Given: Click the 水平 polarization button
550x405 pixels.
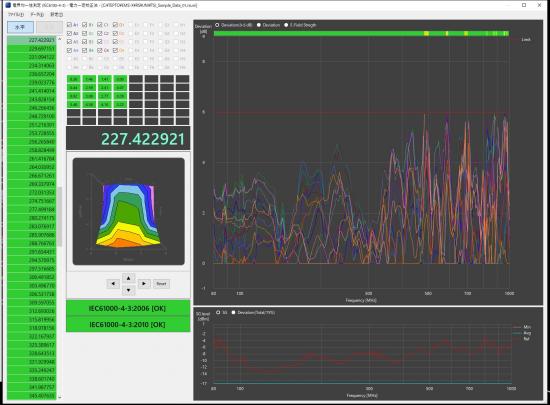Looking at the screenshot, I should point(20,27).
